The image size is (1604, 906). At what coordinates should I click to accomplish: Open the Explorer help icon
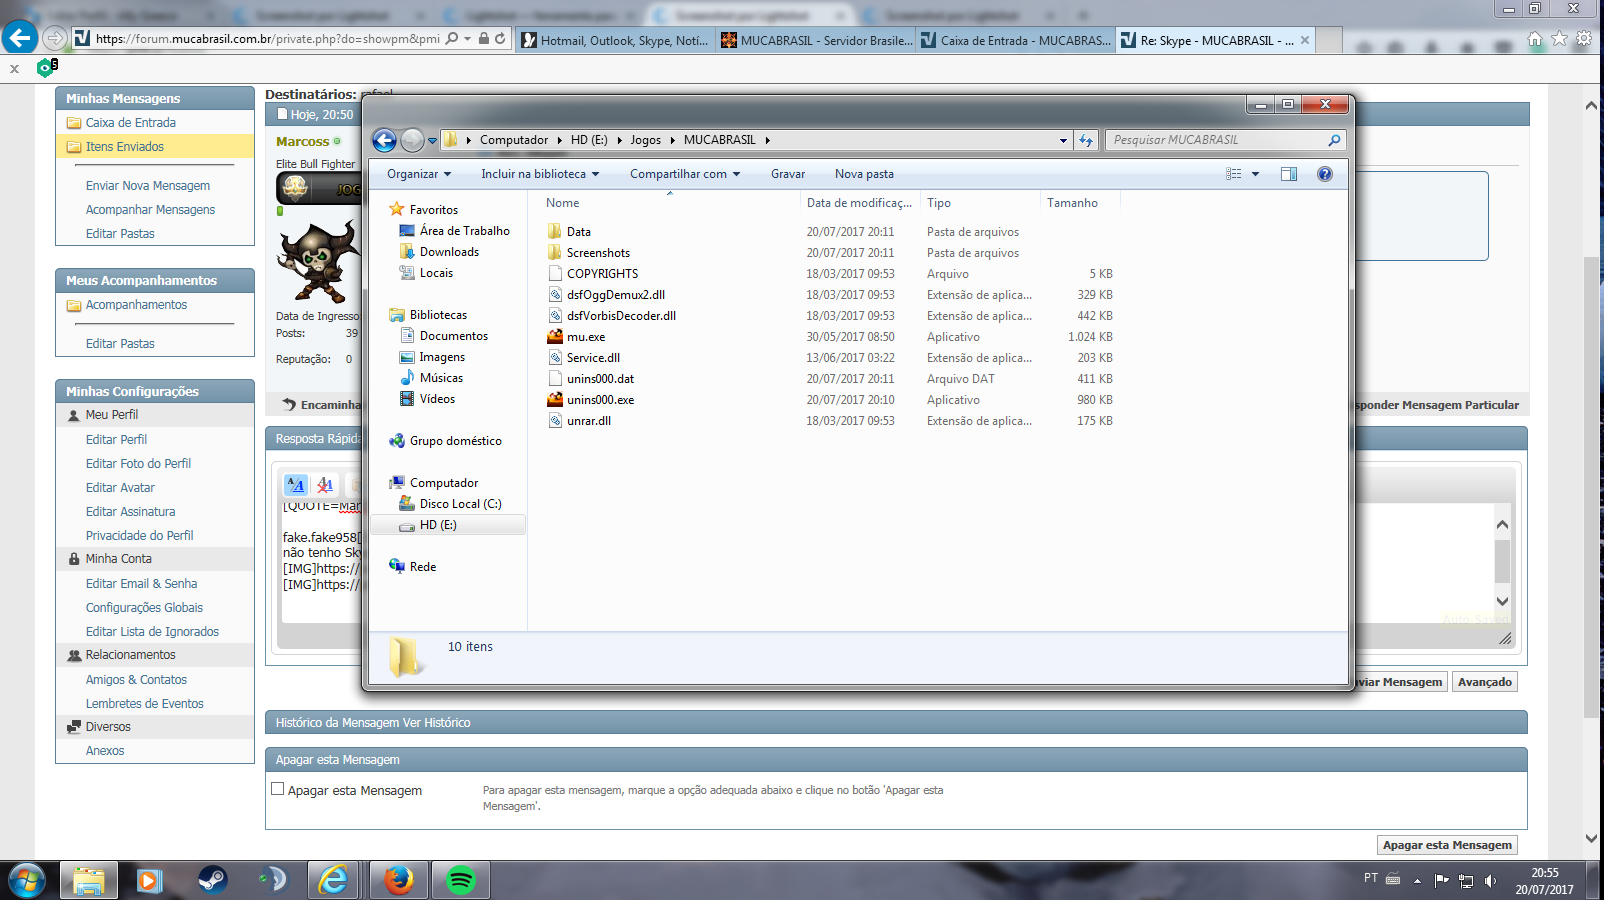point(1325,174)
